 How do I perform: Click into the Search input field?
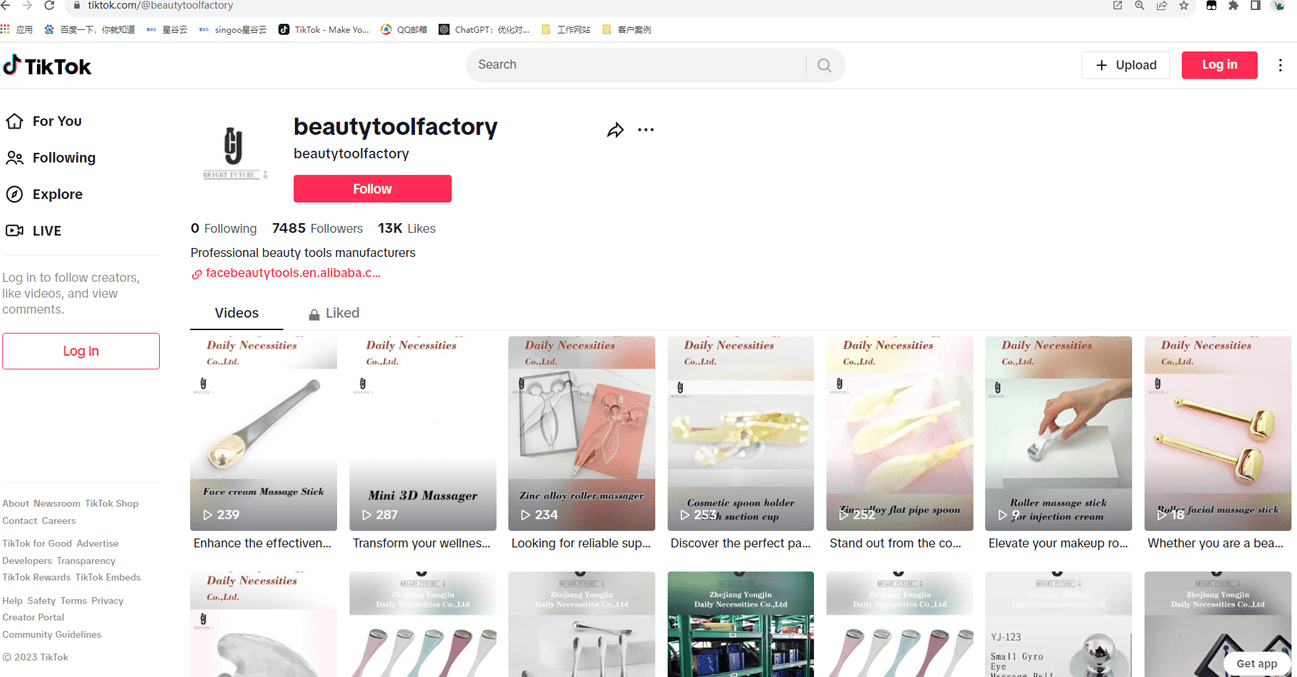[x=635, y=65]
